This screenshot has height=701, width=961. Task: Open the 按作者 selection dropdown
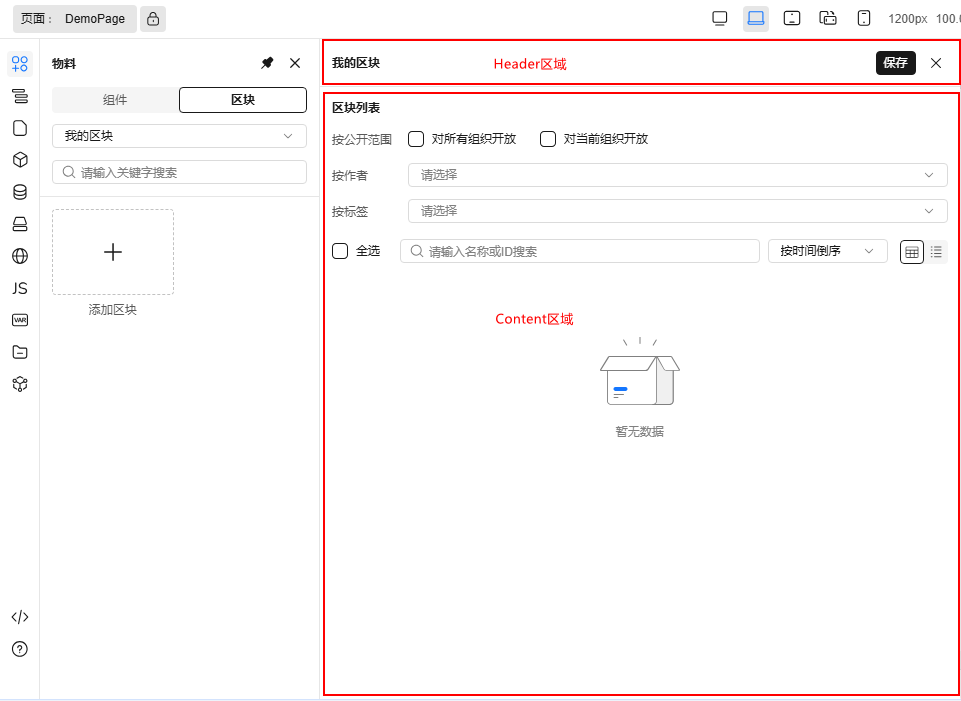(677, 174)
